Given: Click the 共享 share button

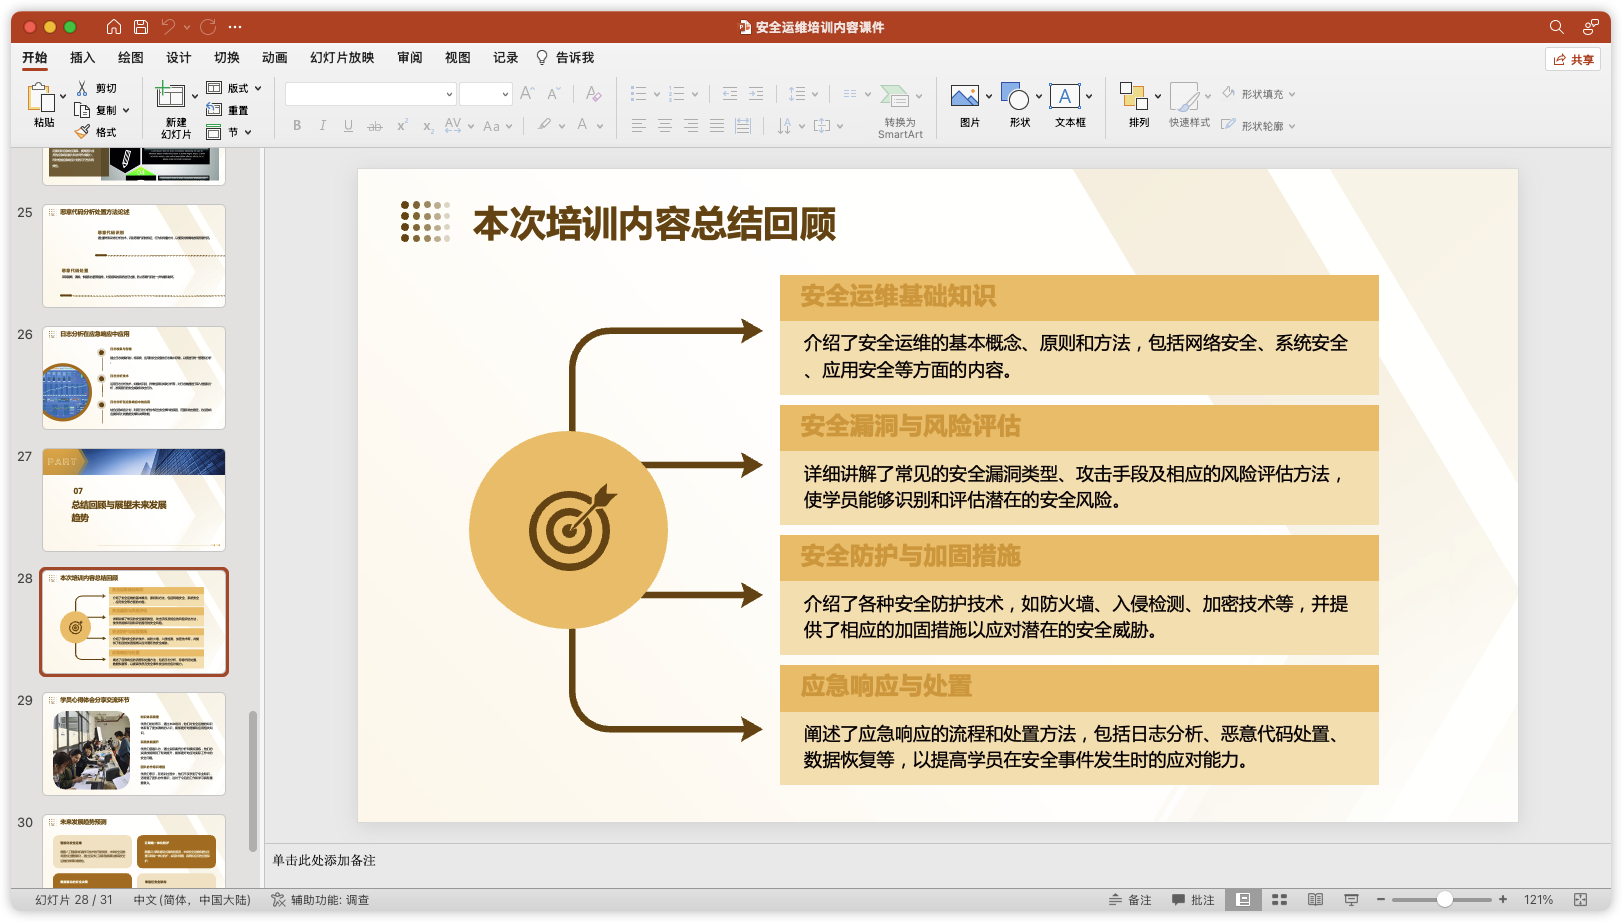Looking at the screenshot, I should click(1573, 59).
